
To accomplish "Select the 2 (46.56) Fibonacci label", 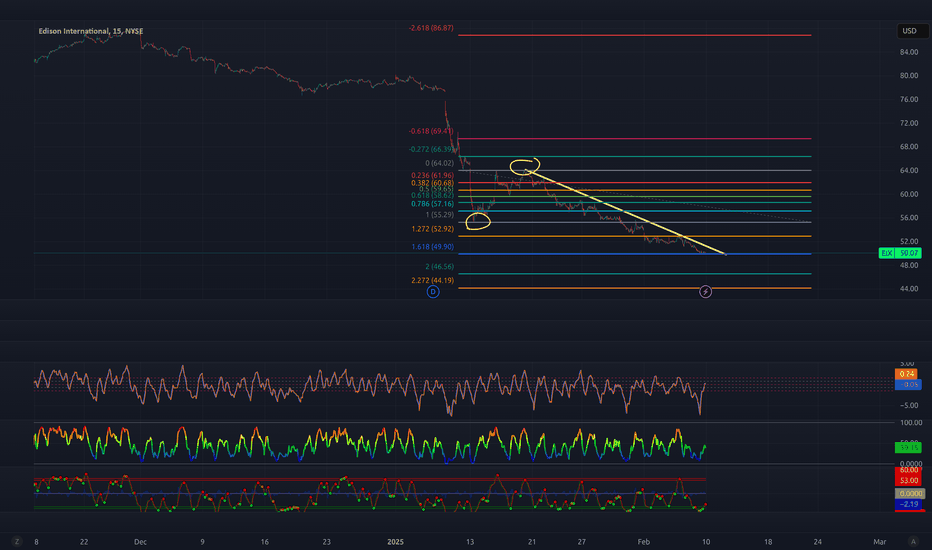I will click(439, 267).
